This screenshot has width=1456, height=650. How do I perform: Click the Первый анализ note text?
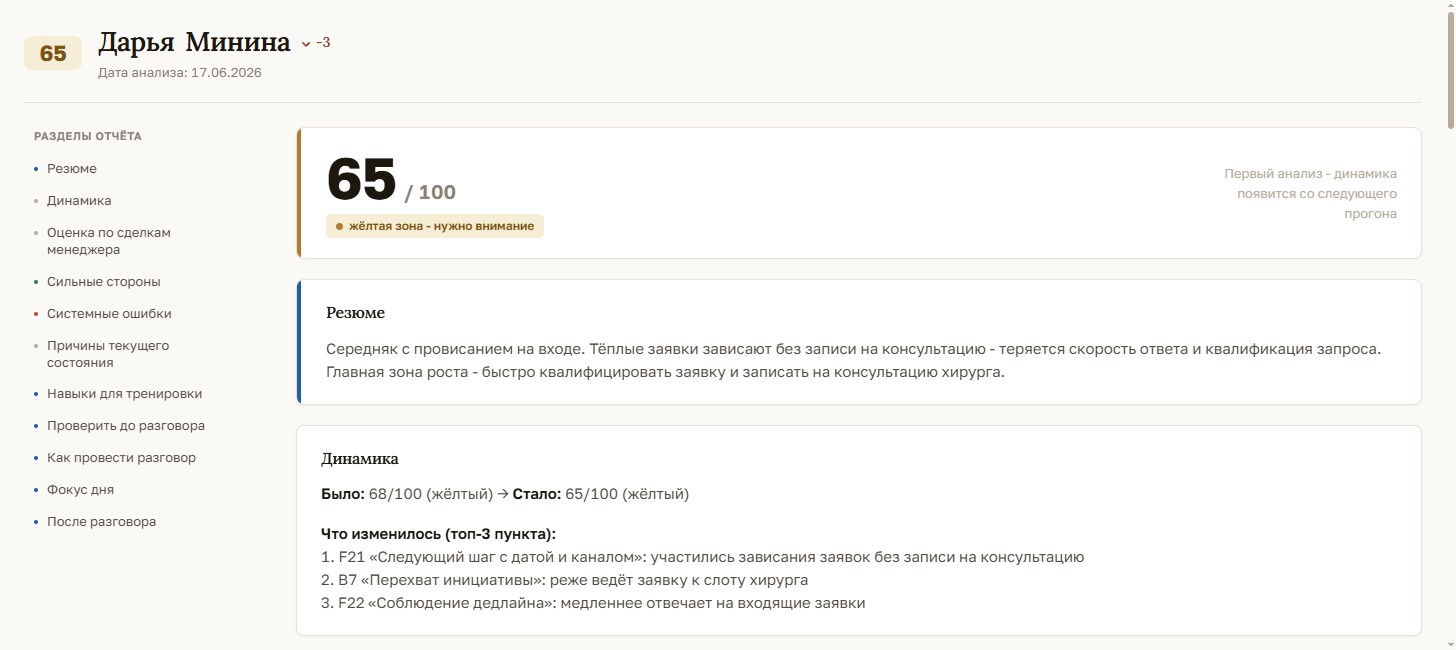pyautogui.click(x=1310, y=194)
